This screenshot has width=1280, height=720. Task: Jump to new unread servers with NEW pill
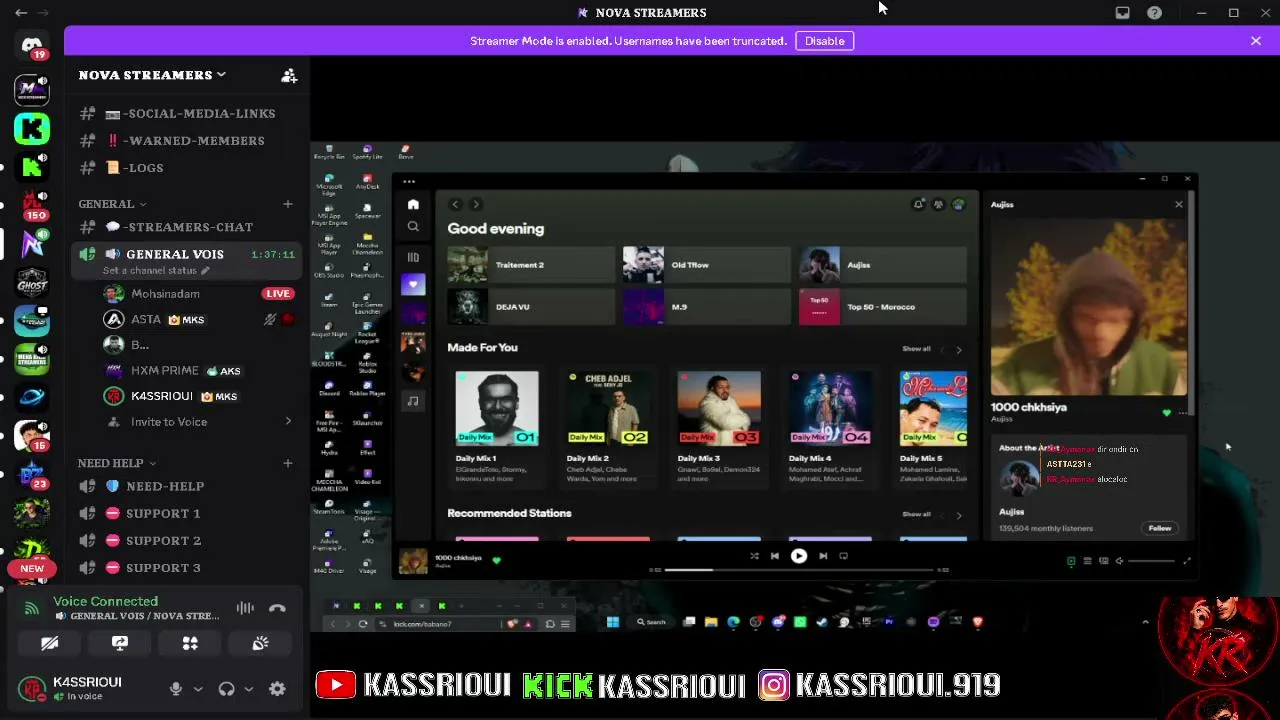[x=32, y=568]
